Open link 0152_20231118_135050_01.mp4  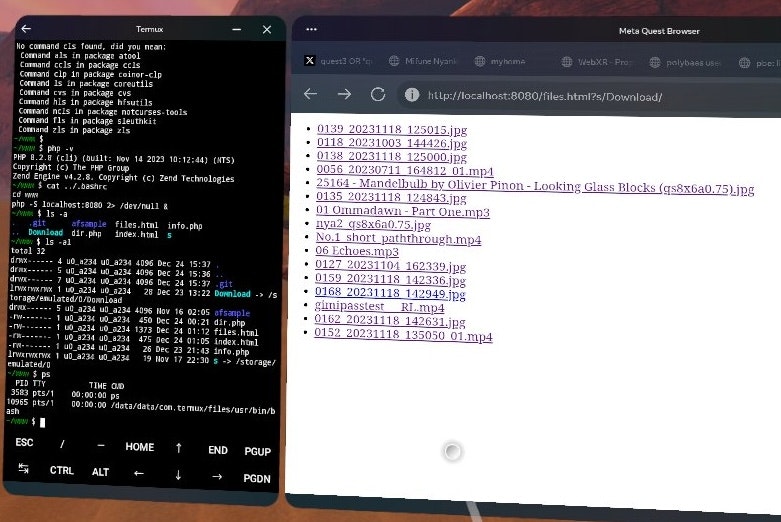click(403, 334)
